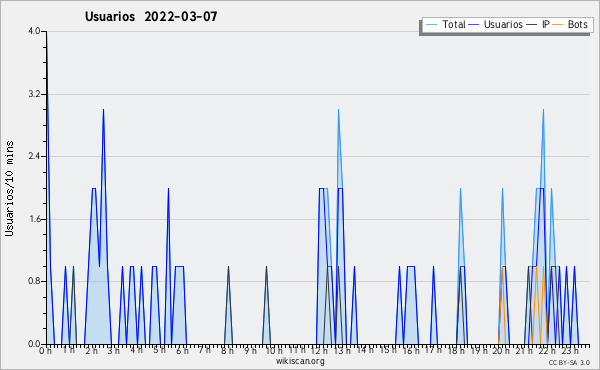Click the "20 h" x-axis label

point(501,351)
